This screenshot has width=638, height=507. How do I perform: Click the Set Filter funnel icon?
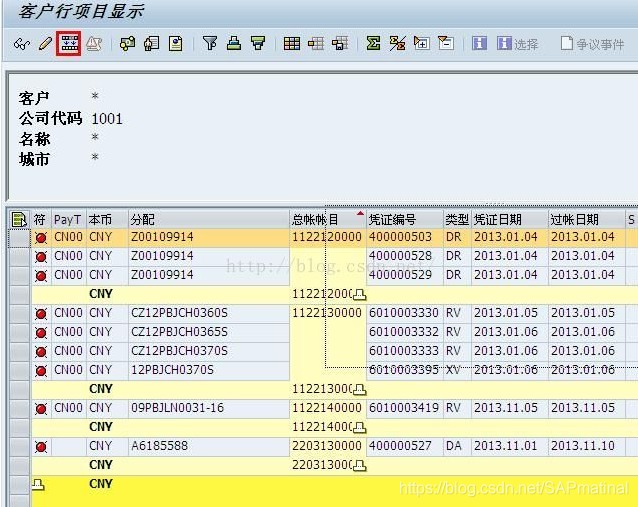pos(210,43)
